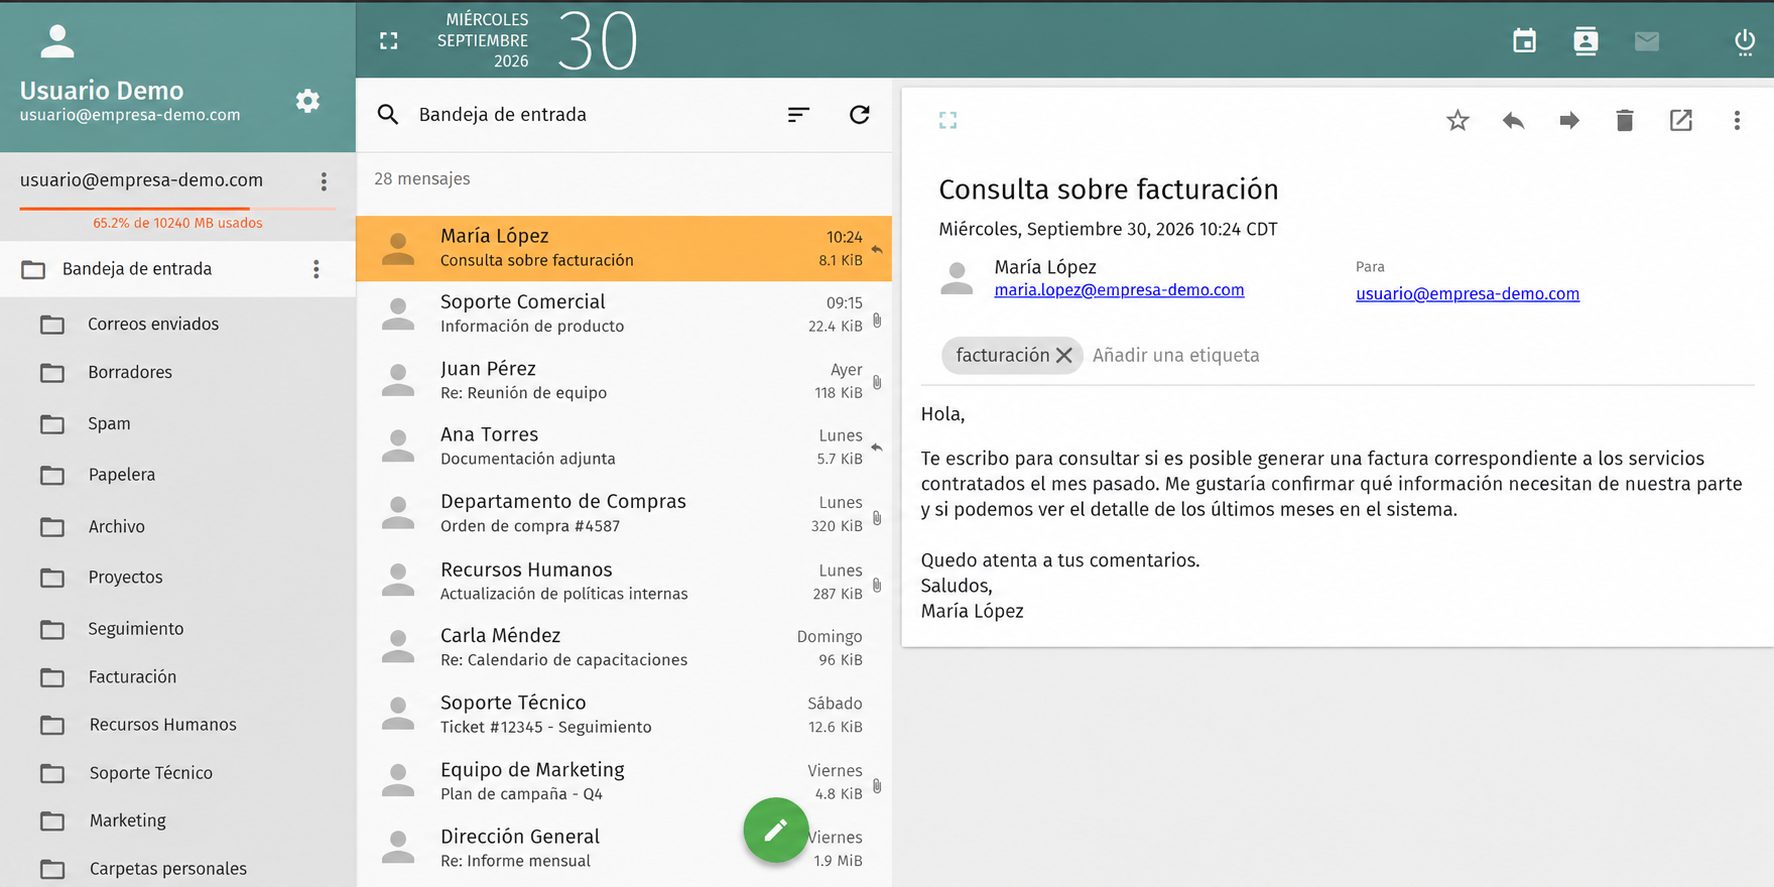
Task: Open the address book contacts icon
Action: 1585,41
